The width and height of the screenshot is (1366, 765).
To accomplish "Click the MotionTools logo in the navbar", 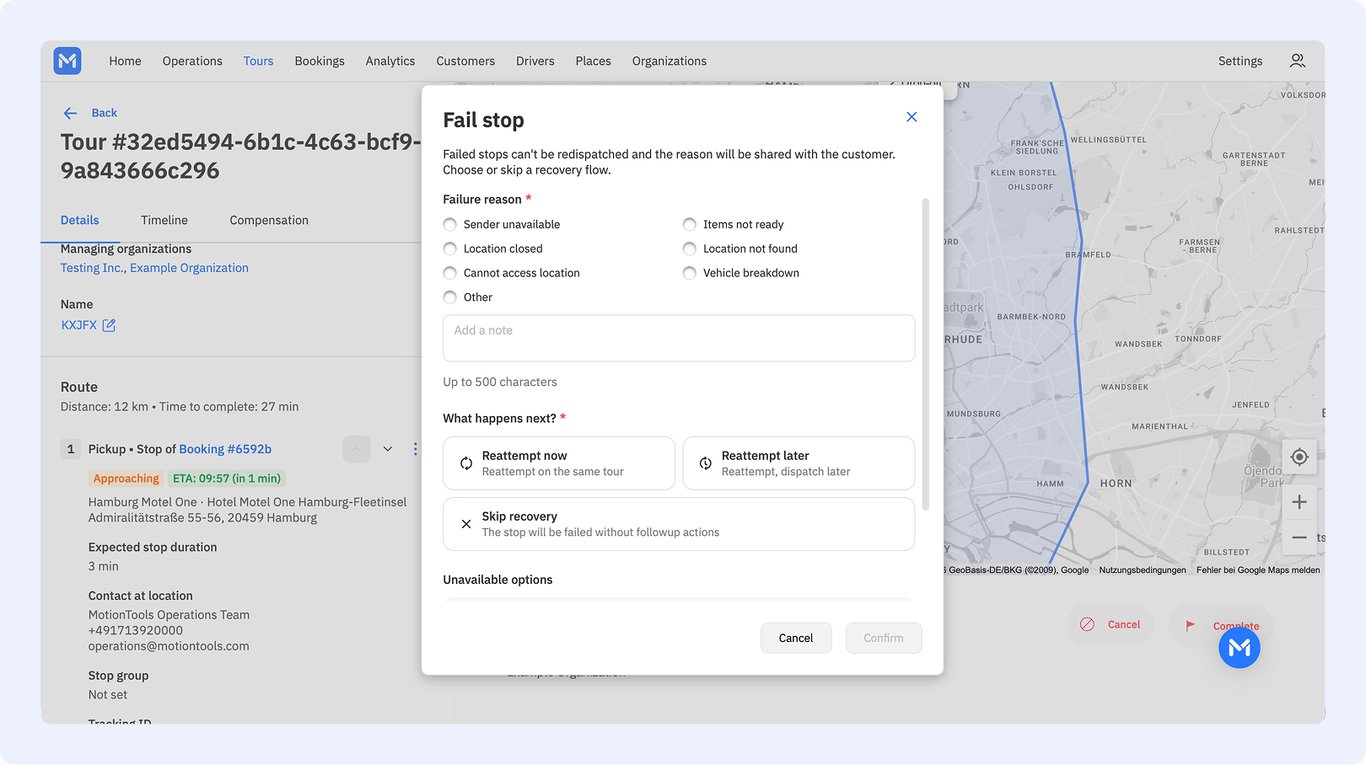I will pos(67,61).
